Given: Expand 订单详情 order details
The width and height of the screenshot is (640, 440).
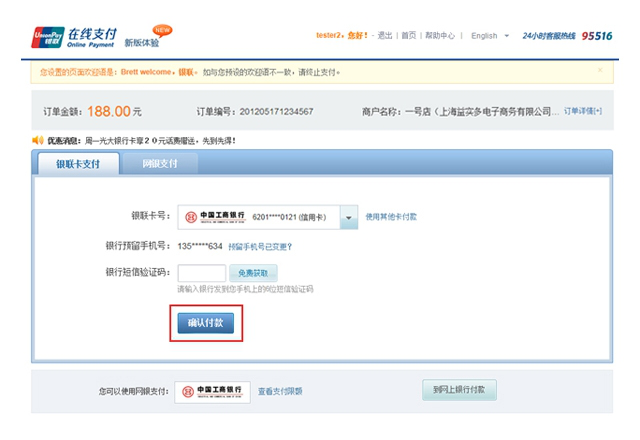Looking at the screenshot, I should coord(582,111).
